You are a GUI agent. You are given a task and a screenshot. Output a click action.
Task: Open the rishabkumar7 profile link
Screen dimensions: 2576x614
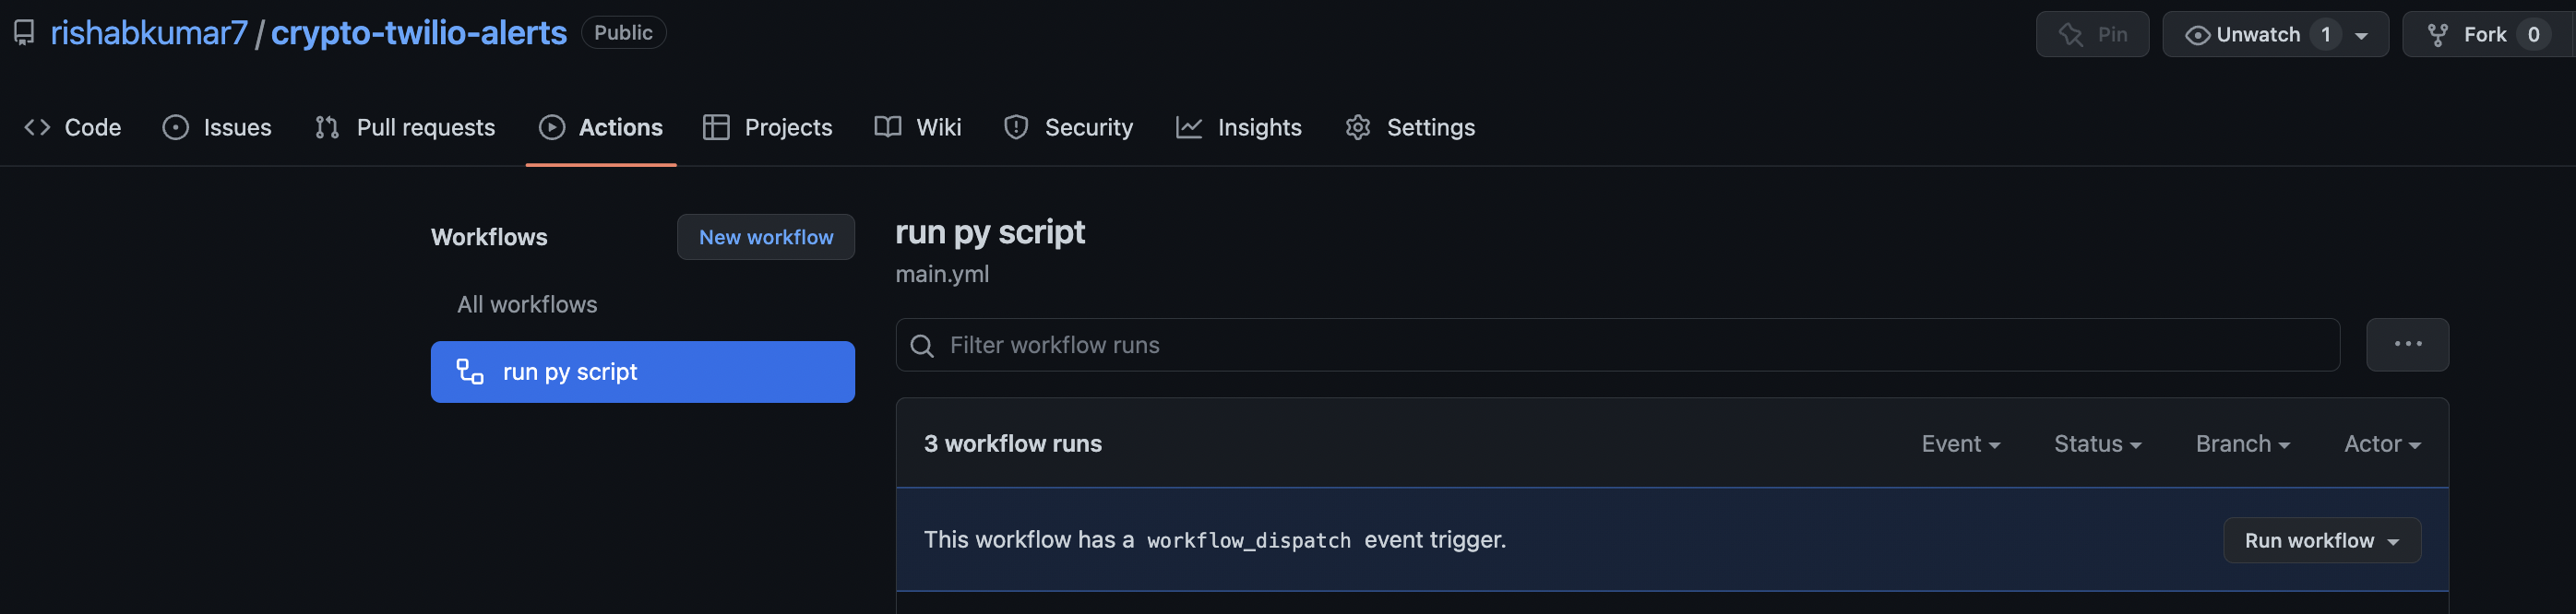pos(149,33)
